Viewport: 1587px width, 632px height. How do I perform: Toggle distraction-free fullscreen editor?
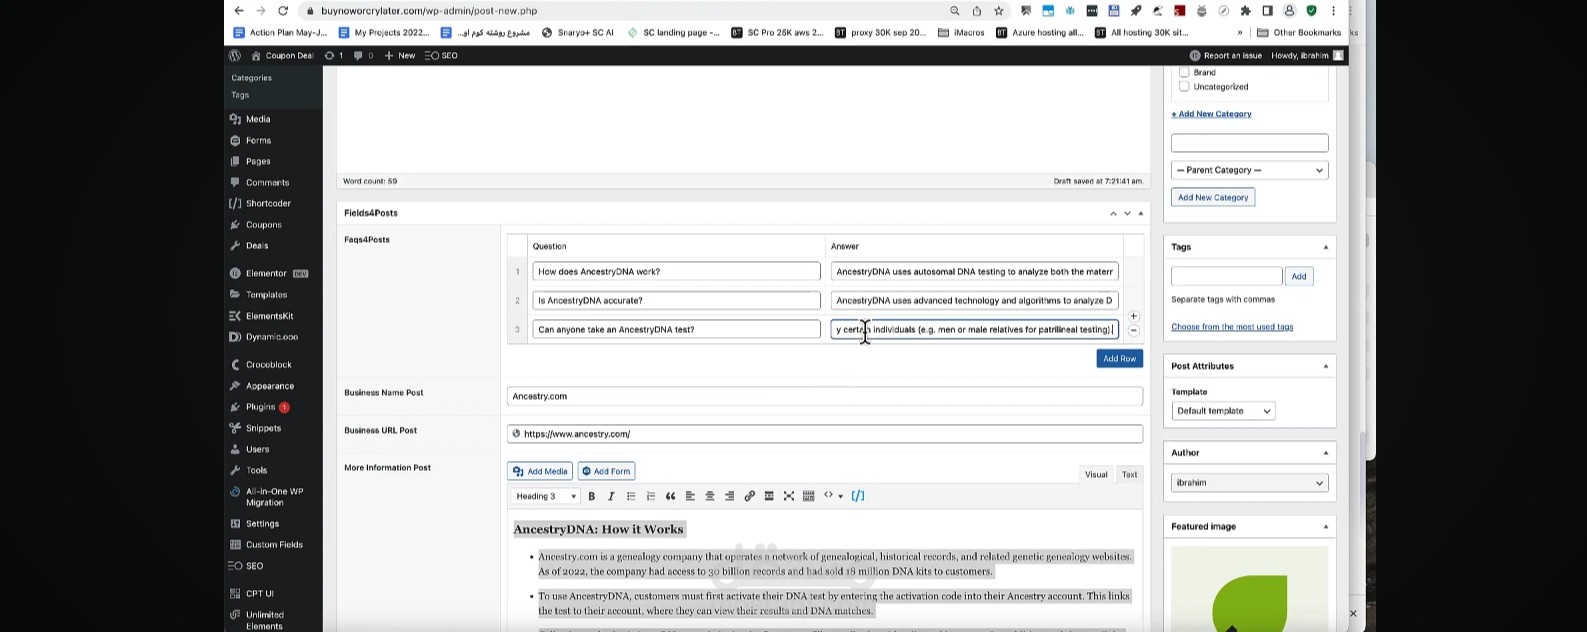[x=789, y=496]
